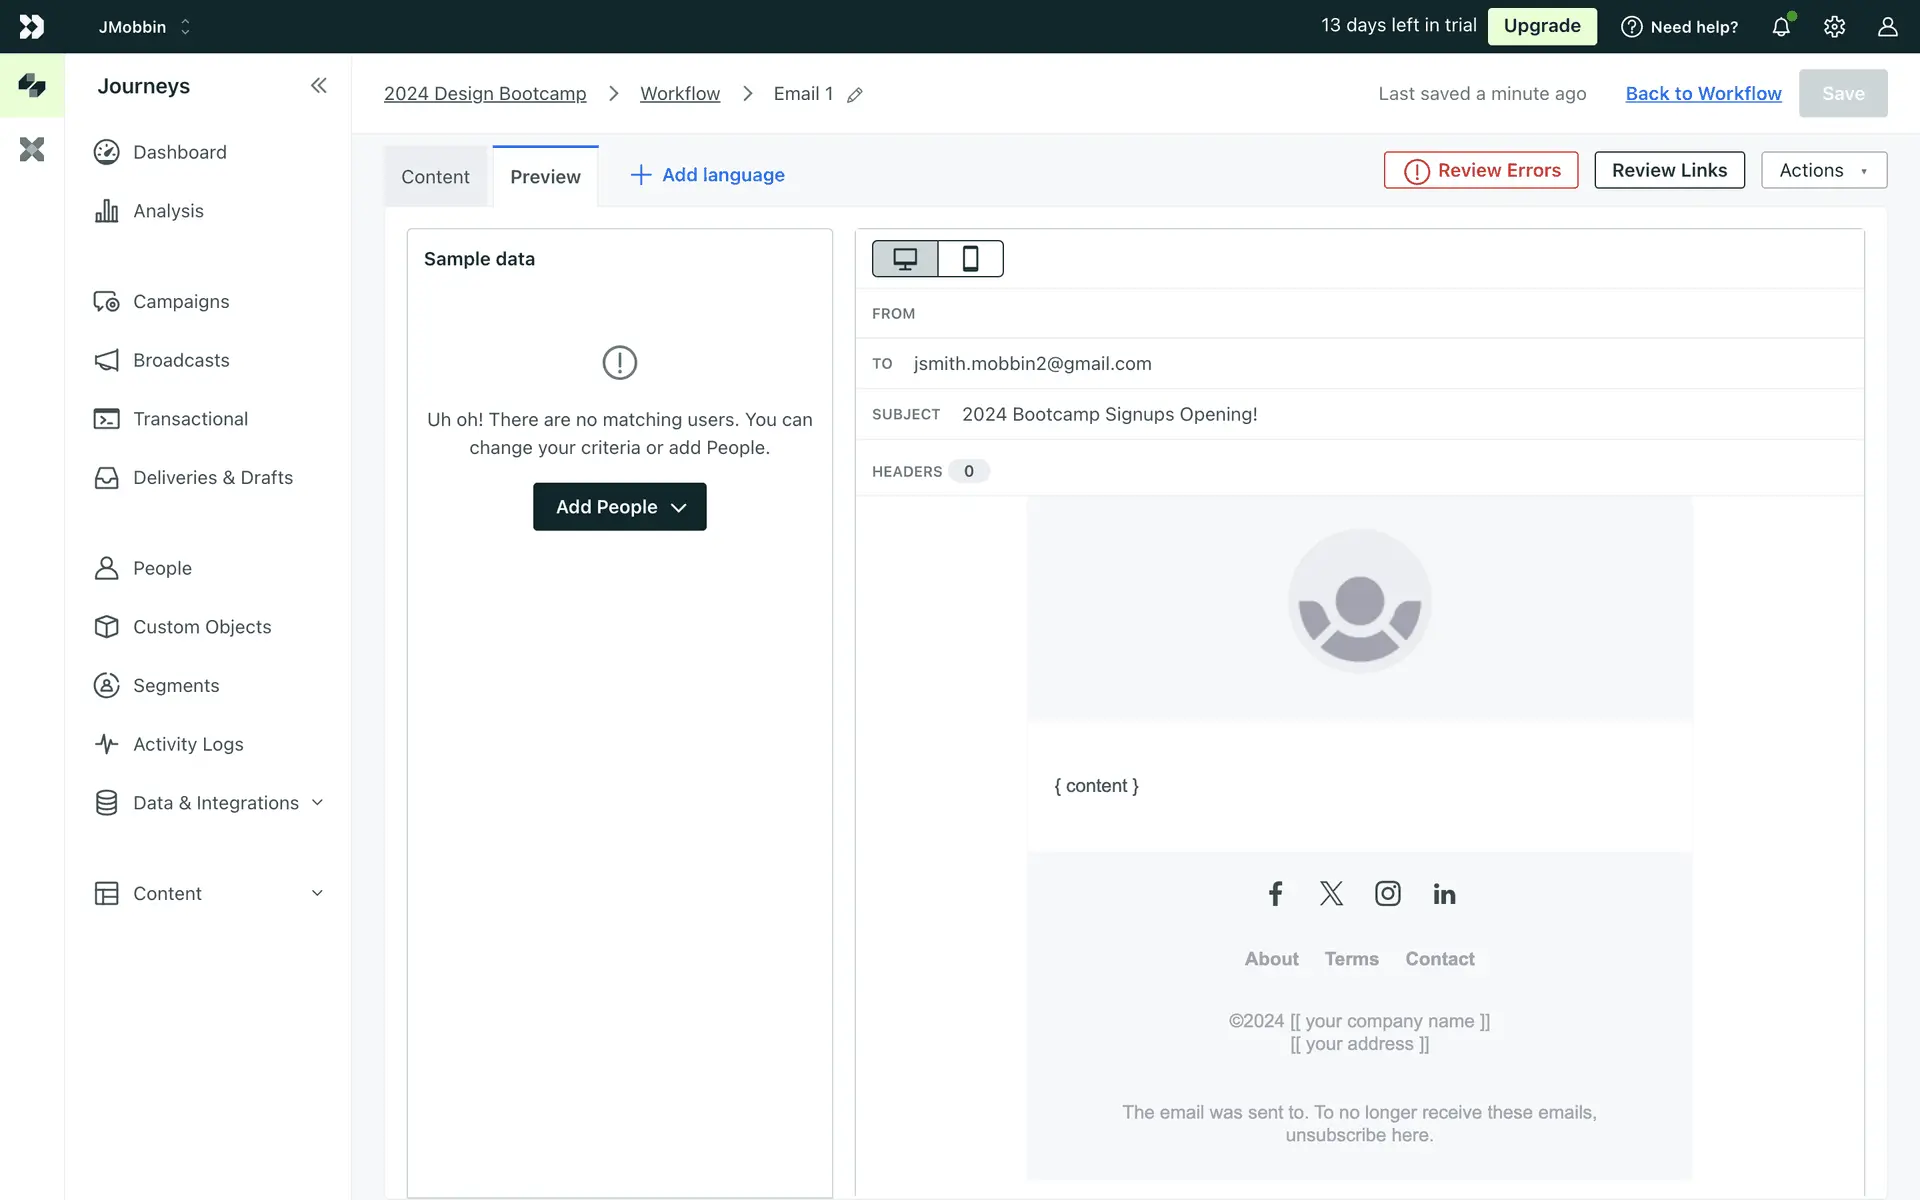The width and height of the screenshot is (1920, 1200).
Task: Follow the Back to Workflow link
Action: [1703, 93]
